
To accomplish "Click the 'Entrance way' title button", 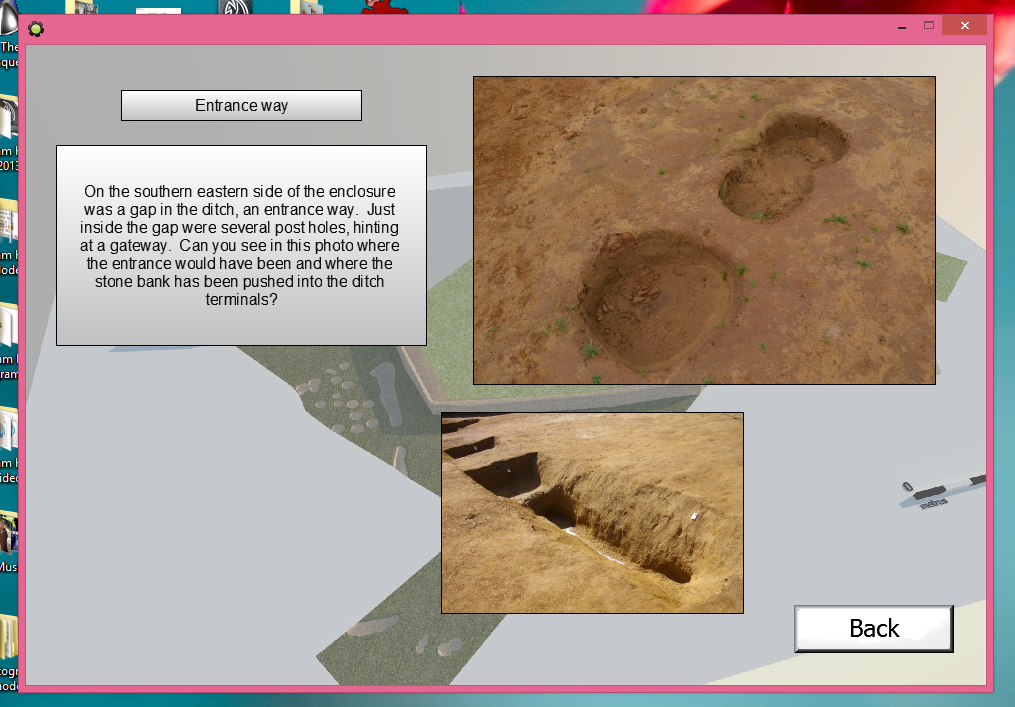I will click(x=241, y=106).
